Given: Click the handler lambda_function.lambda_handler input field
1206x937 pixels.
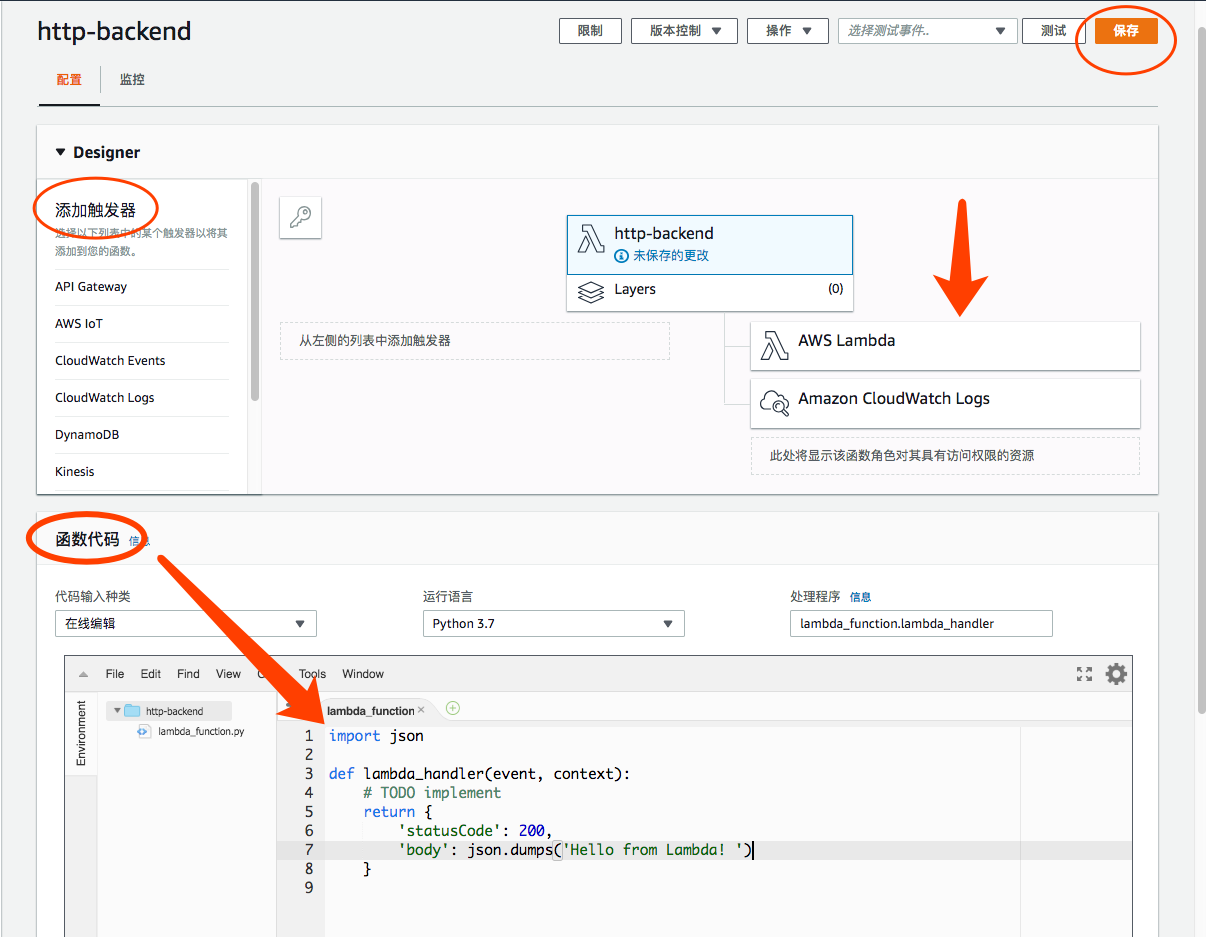Looking at the screenshot, I should (921, 623).
